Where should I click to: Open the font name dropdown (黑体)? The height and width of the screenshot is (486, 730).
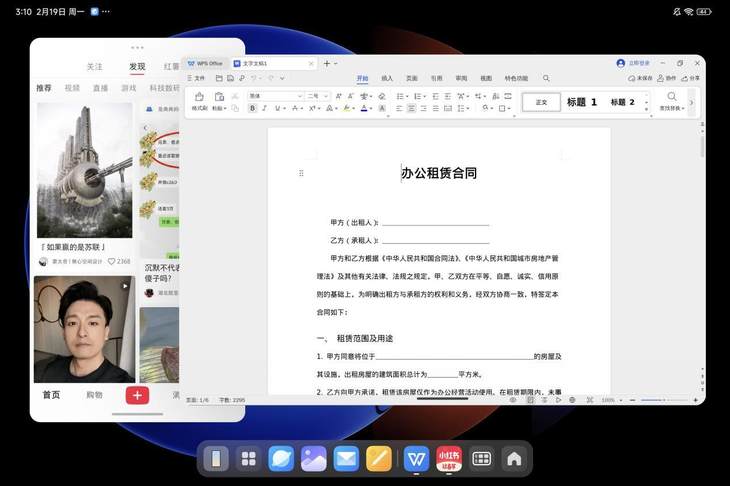point(275,96)
